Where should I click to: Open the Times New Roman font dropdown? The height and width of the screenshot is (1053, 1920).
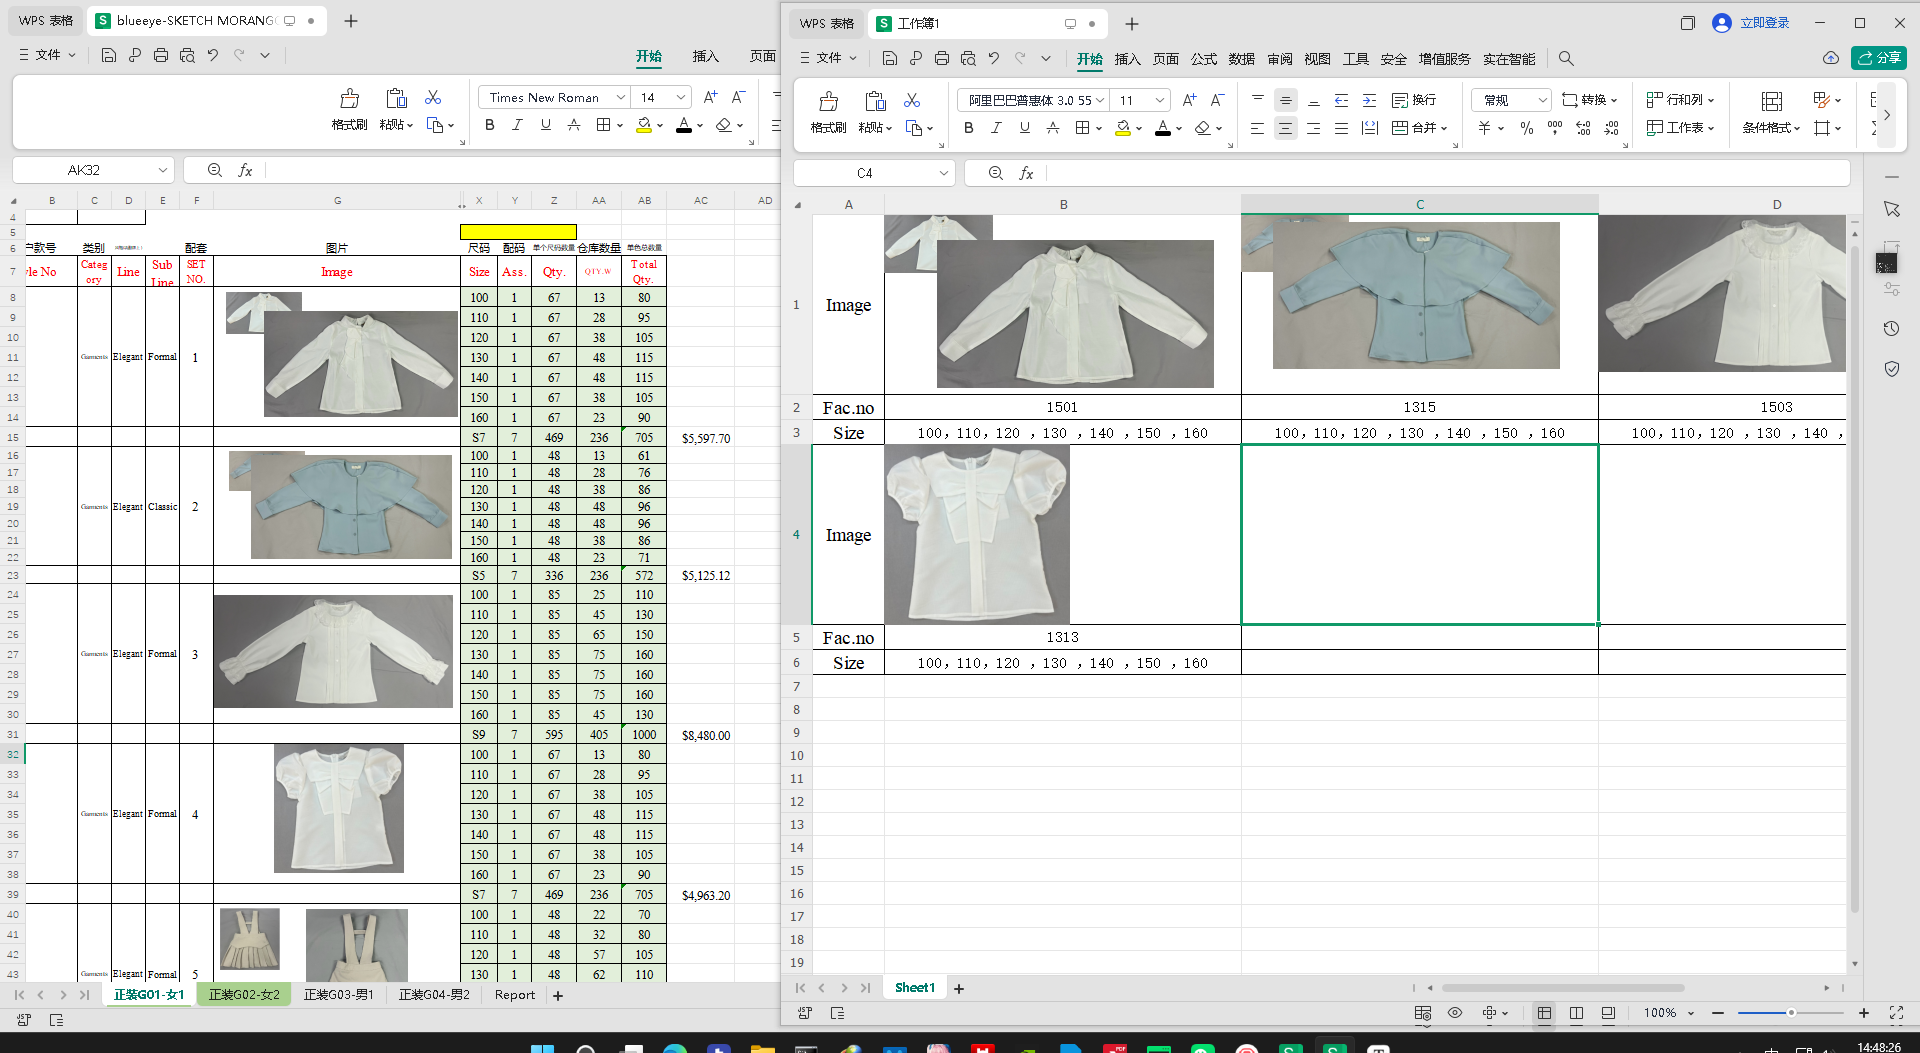[x=620, y=97]
